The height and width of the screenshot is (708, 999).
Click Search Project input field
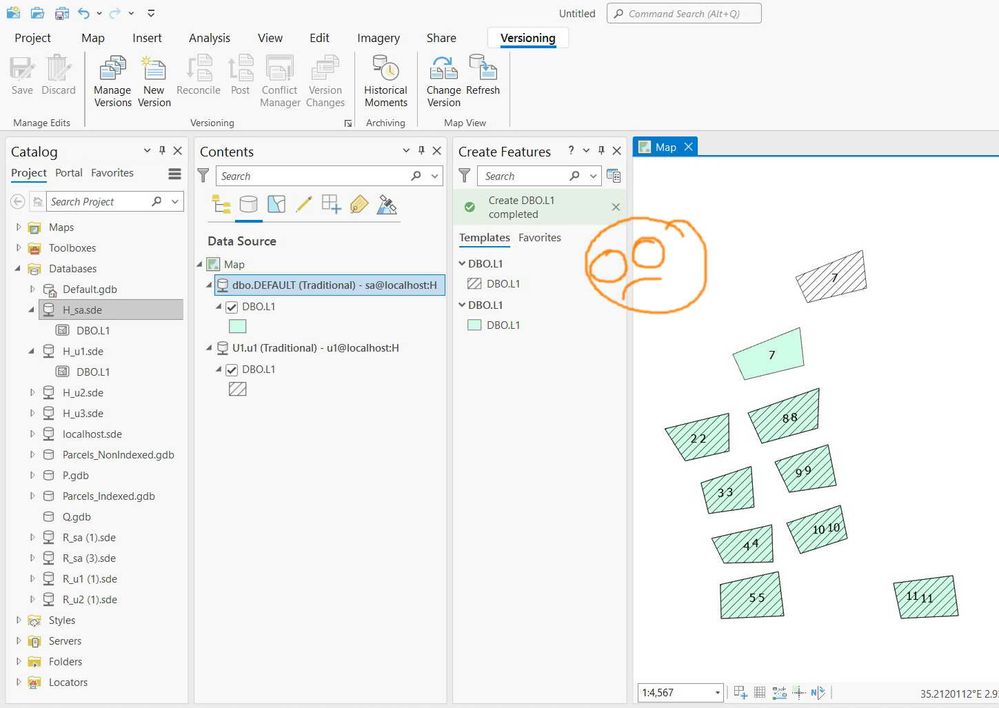pyautogui.click(x=115, y=201)
